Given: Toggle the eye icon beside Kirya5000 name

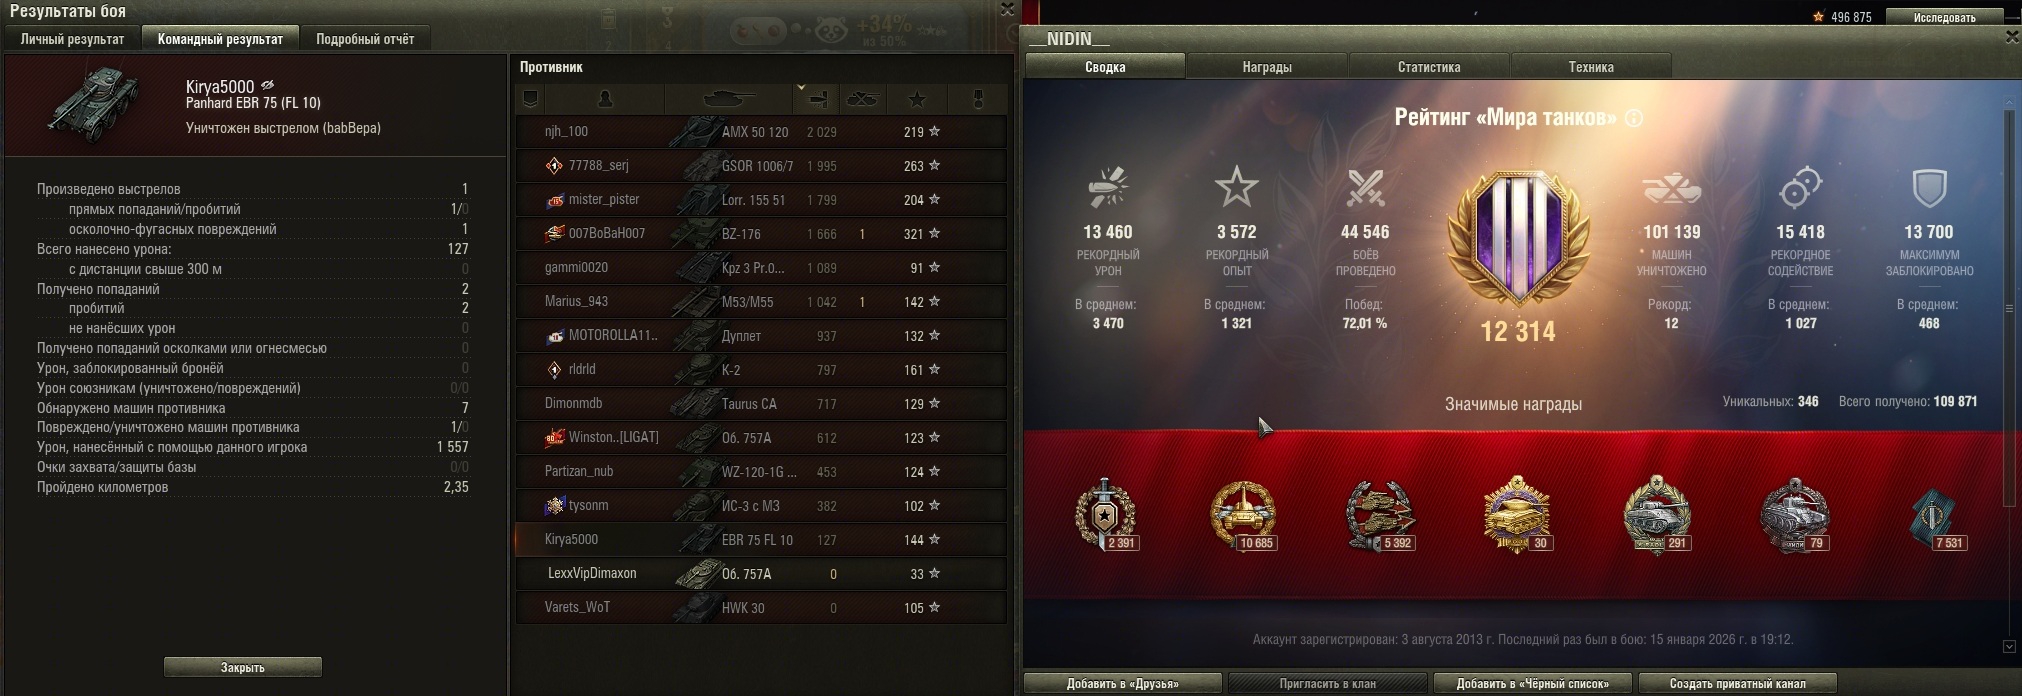Looking at the screenshot, I should 268,86.
